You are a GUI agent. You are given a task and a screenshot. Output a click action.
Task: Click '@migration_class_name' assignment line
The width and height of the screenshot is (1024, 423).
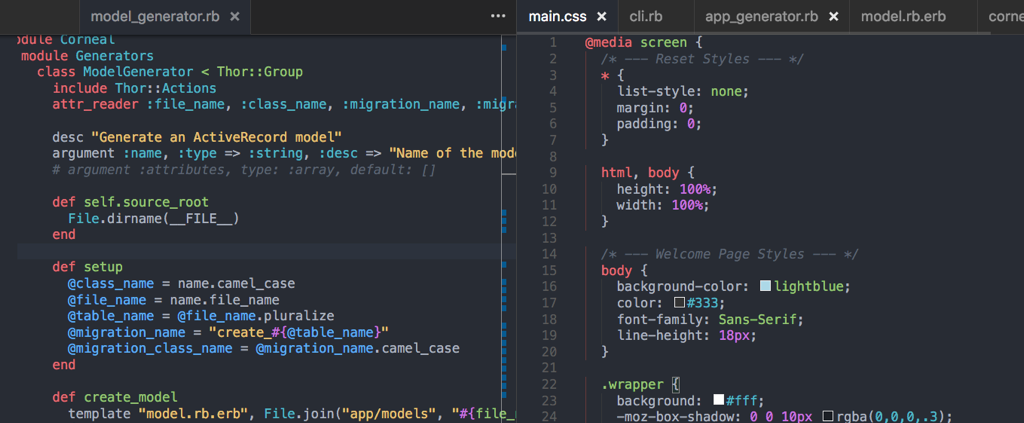coord(264,349)
